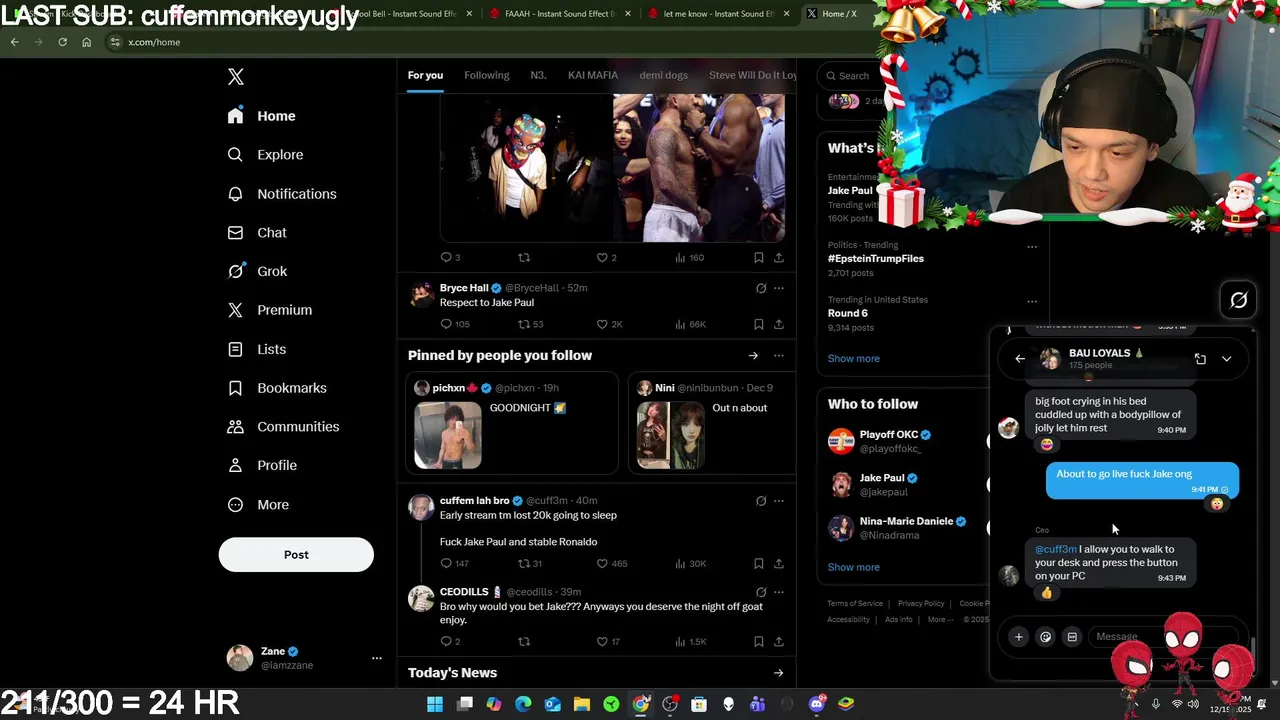
Task: Click Show more under Who to follow
Action: pyautogui.click(x=854, y=567)
